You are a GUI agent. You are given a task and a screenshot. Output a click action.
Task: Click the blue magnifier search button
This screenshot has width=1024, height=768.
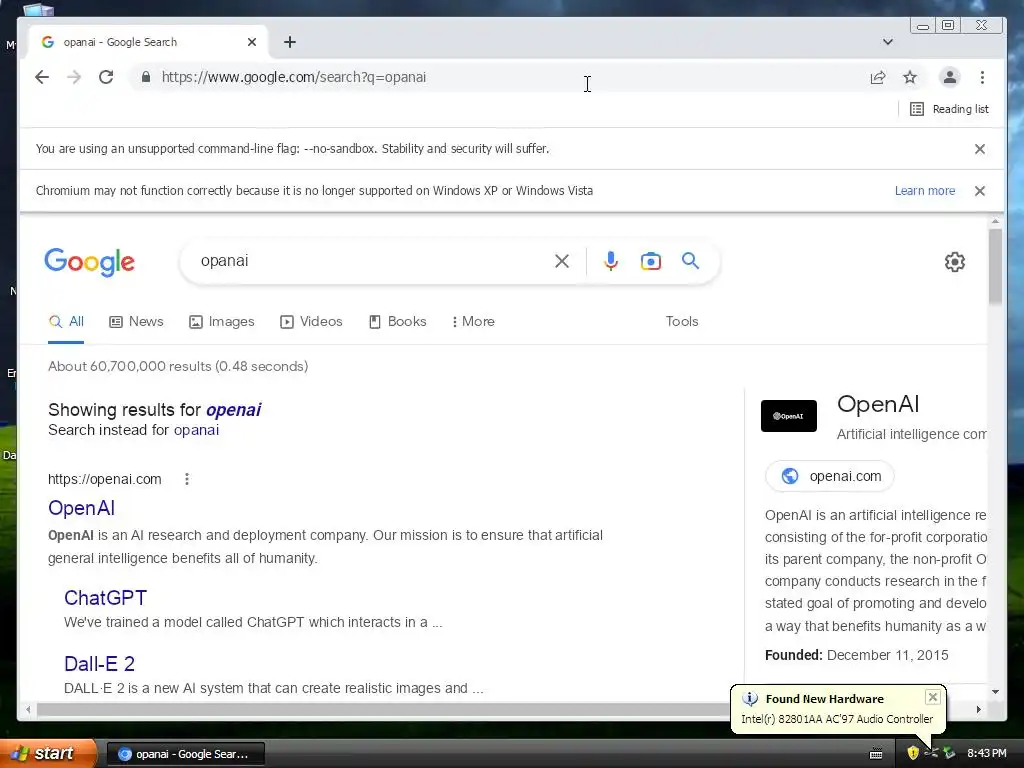(690, 261)
